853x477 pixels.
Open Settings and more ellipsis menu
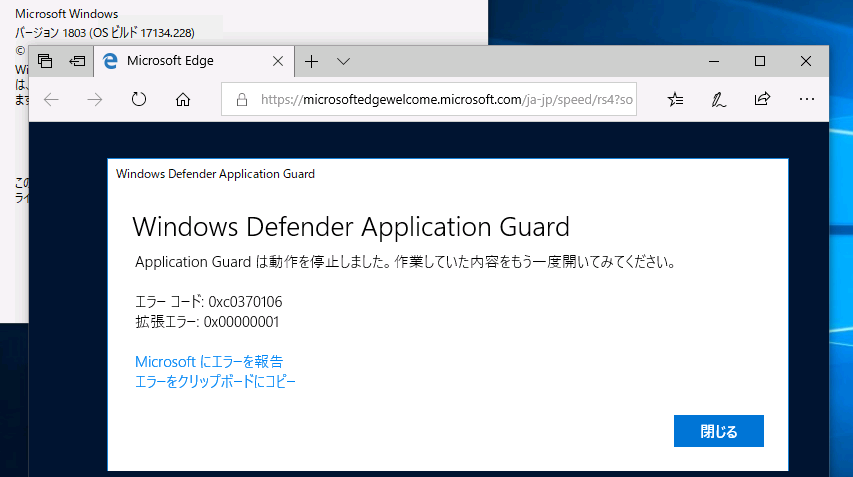pyautogui.click(x=807, y=99)
